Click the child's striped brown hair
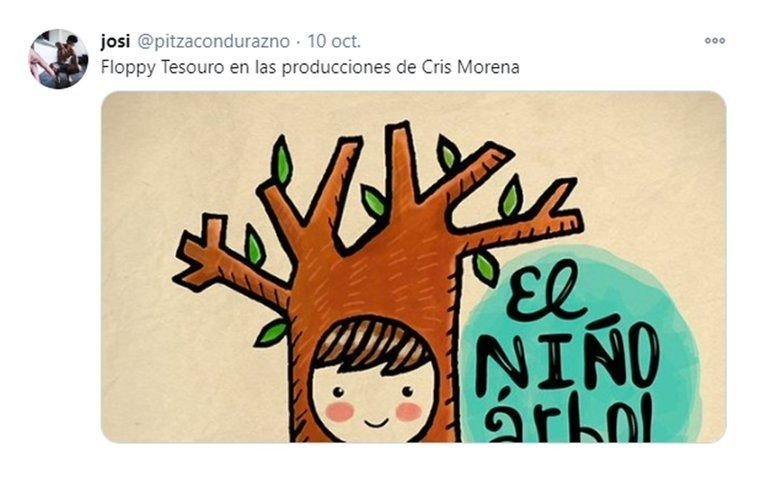Screen dimensions: 768x480 [372, 345]
